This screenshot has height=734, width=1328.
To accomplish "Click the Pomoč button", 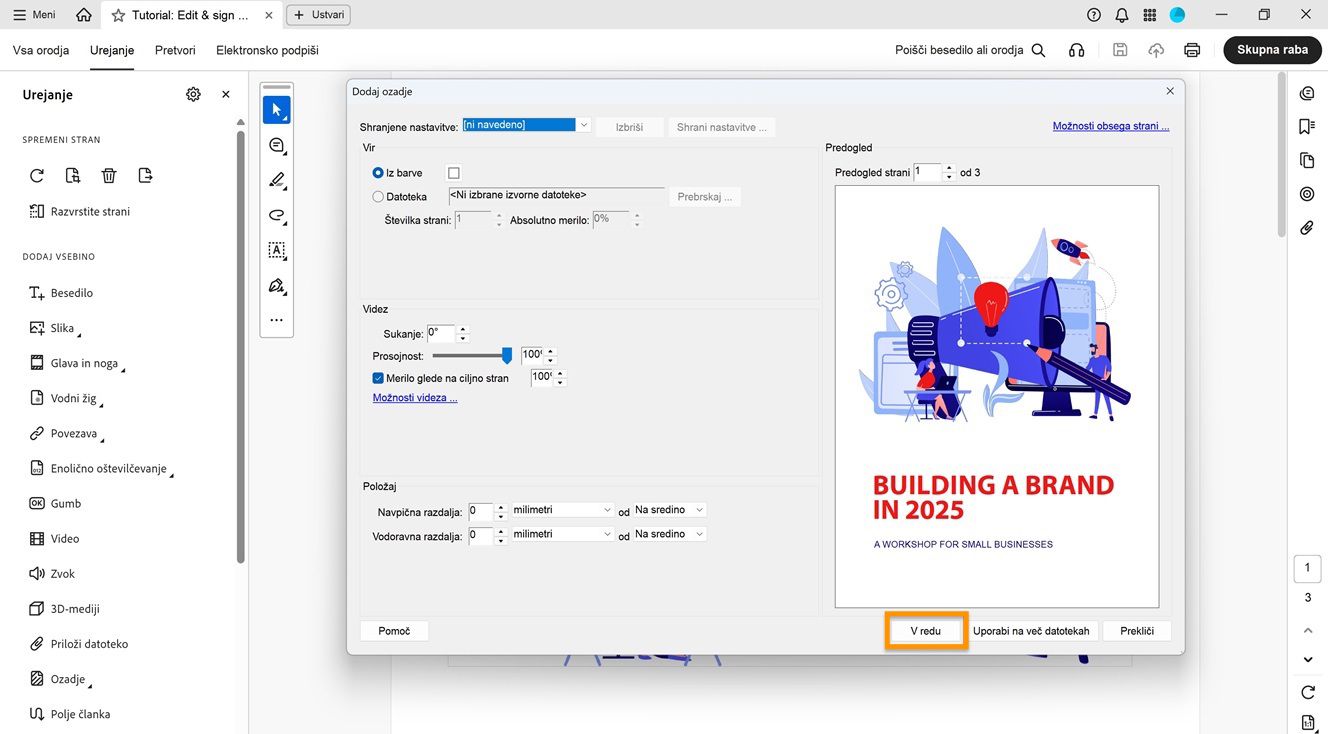I will 394,631.
